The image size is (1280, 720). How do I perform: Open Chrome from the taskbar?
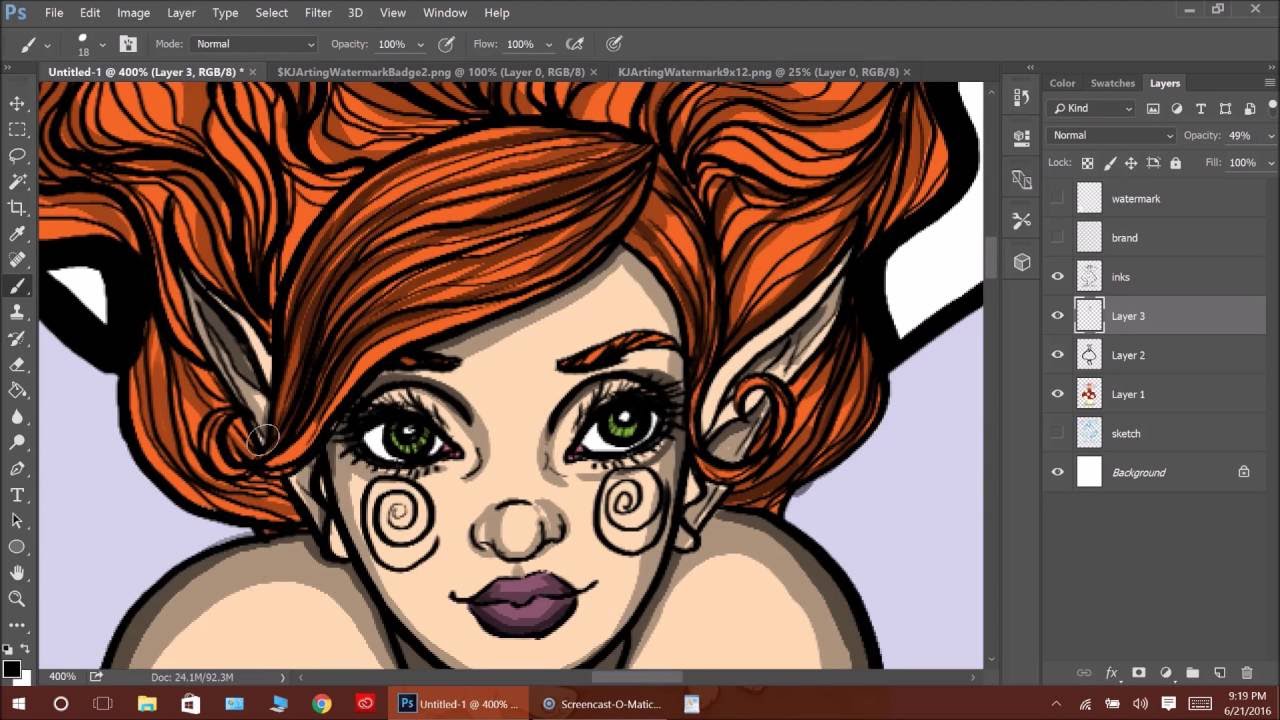coord(321,704)
